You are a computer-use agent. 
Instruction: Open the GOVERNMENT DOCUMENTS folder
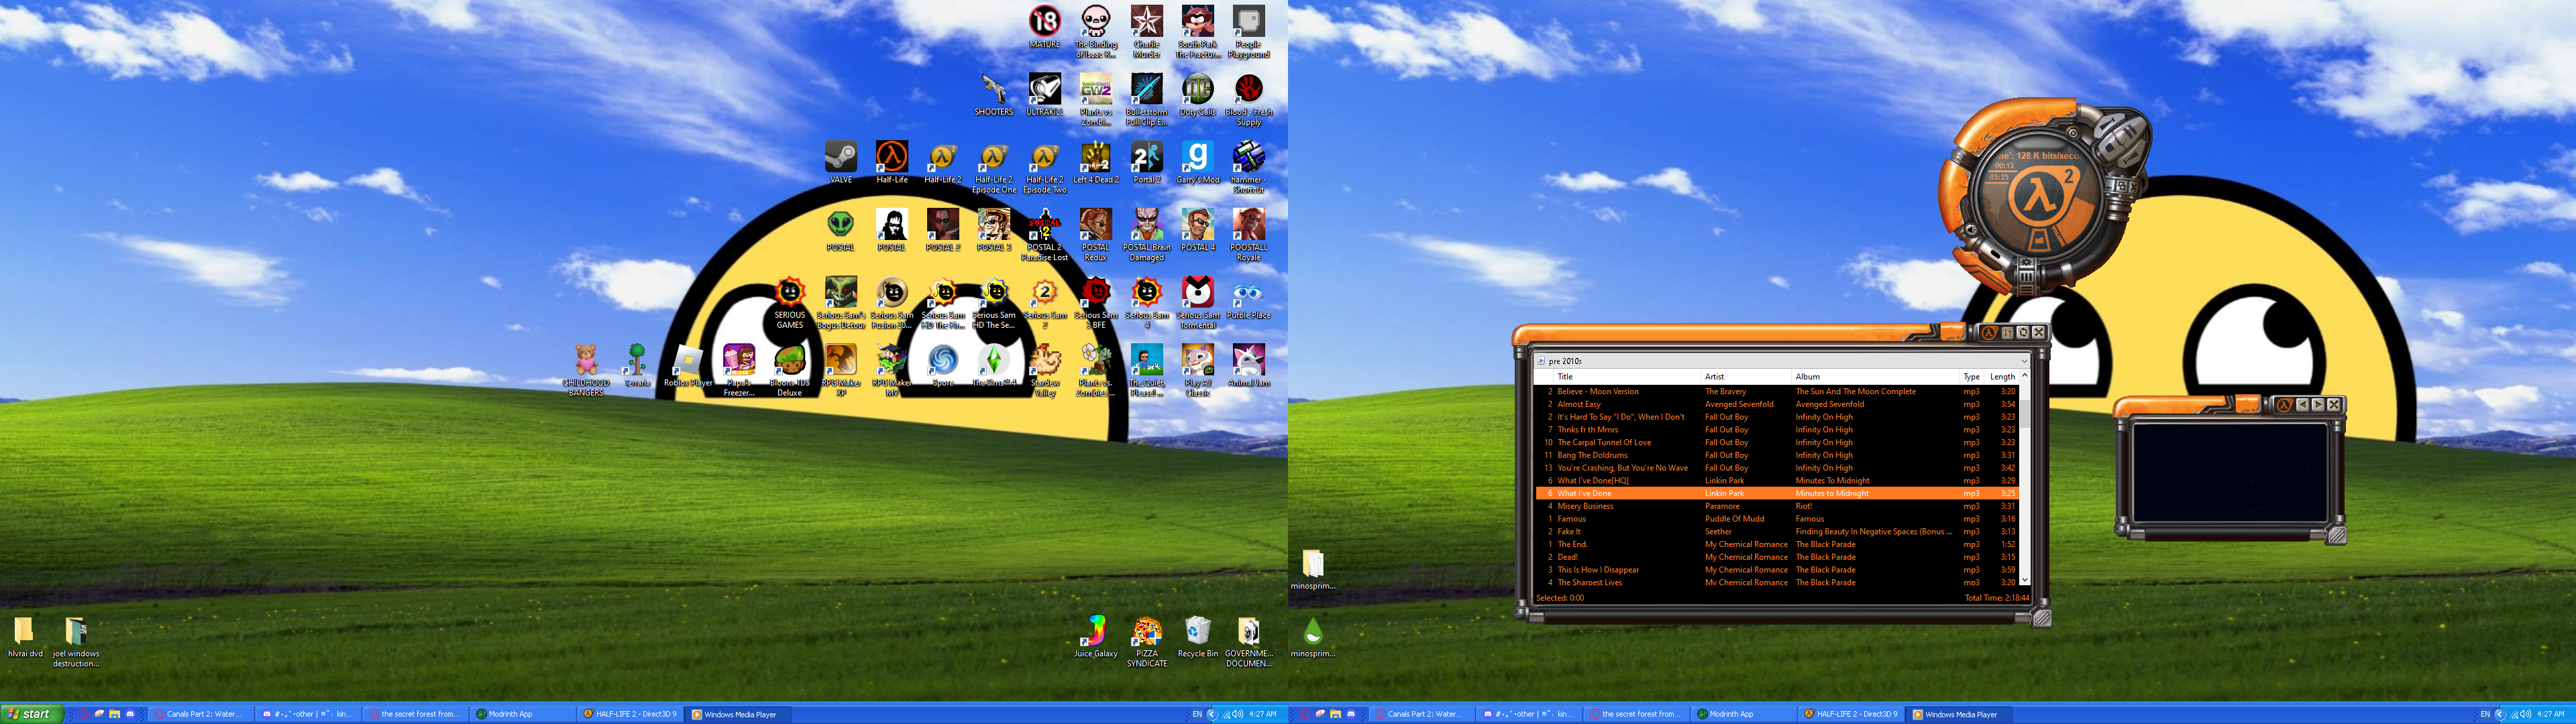click(1248, 641)
